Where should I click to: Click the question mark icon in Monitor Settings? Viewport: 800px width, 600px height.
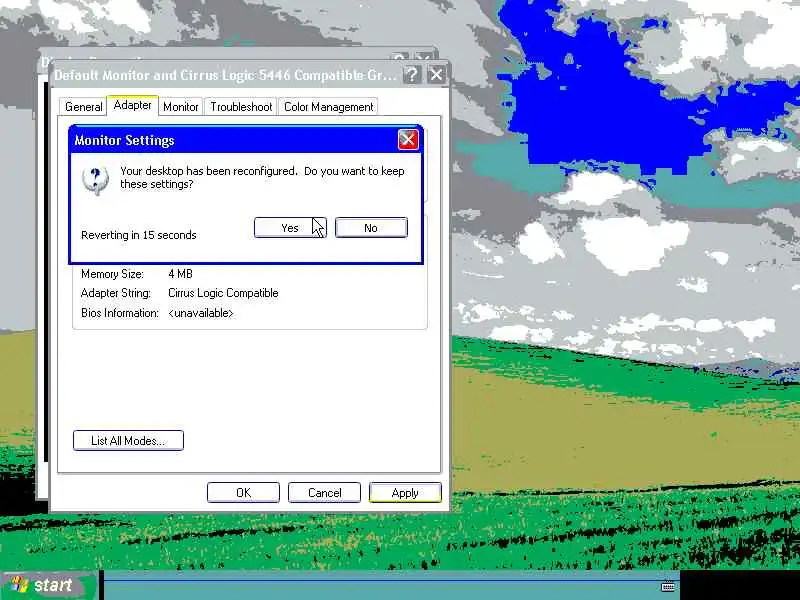[x=95, y=181]
